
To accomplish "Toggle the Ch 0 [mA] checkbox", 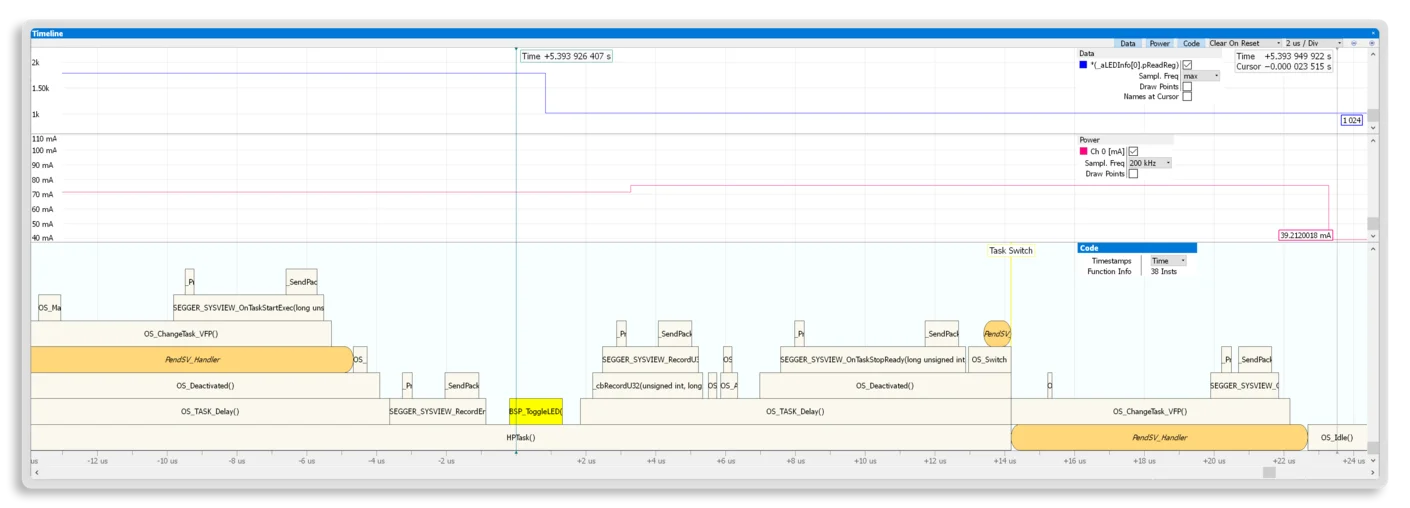I will (1133, 152).
